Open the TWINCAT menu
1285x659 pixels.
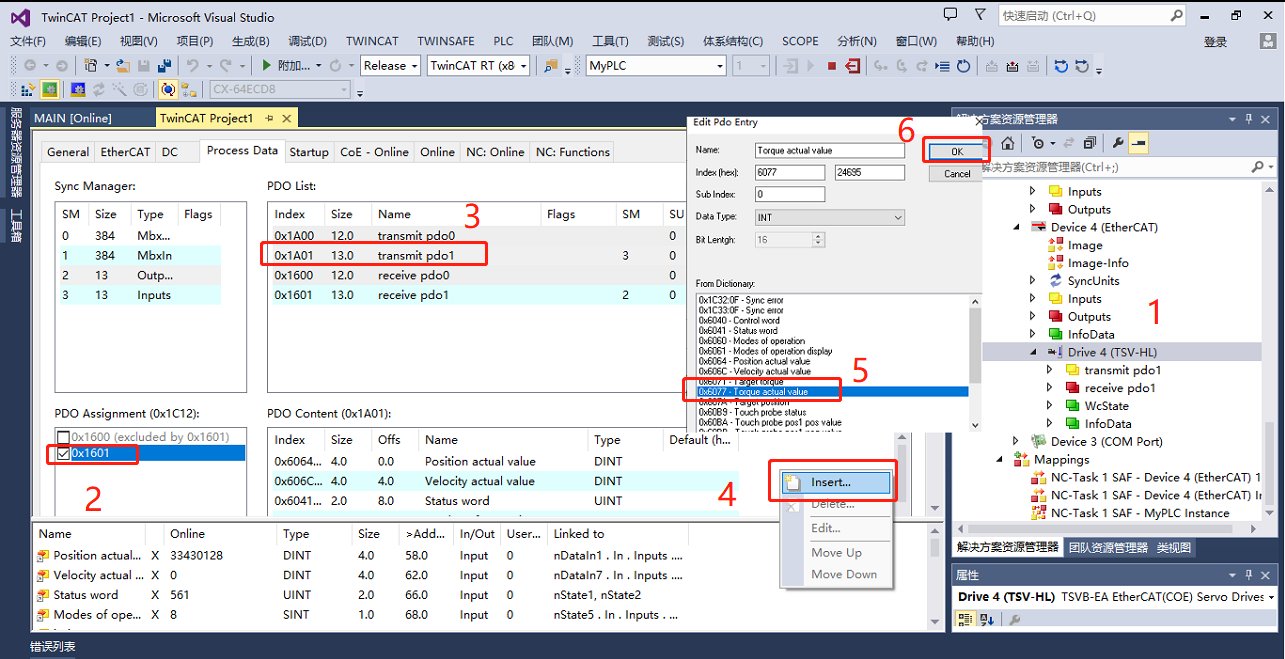click(x=372, y=41)
